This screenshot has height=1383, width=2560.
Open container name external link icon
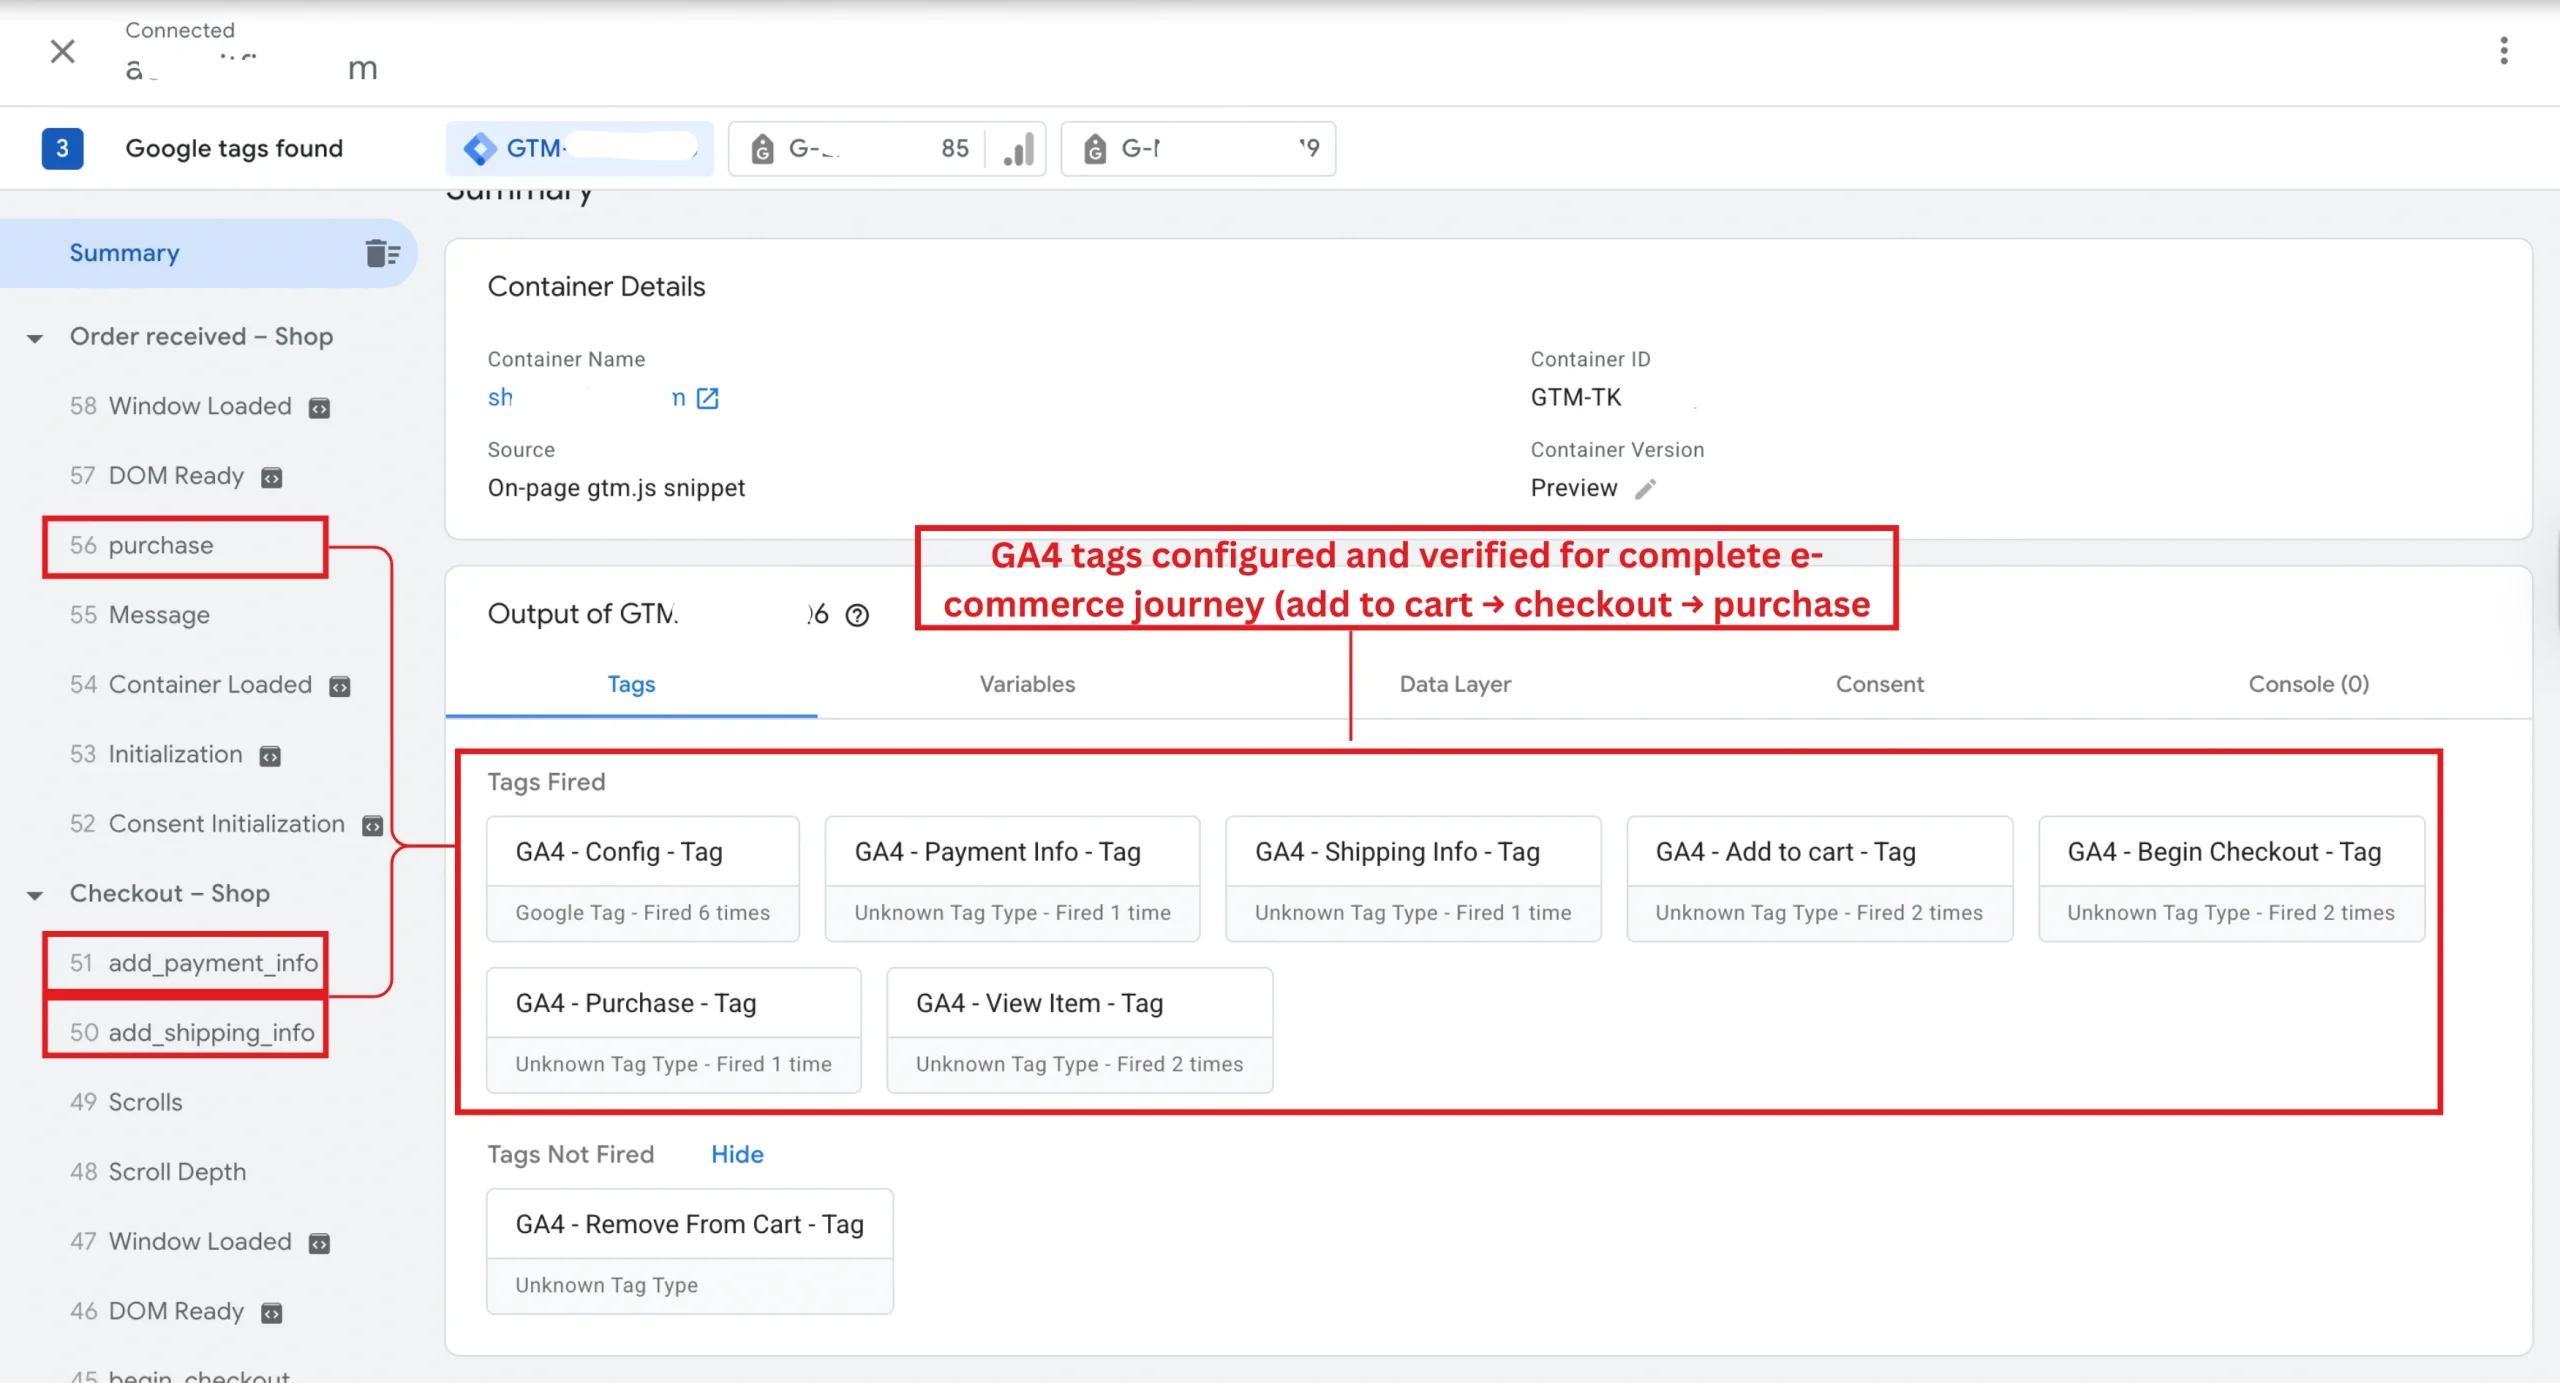click(708, 398)
